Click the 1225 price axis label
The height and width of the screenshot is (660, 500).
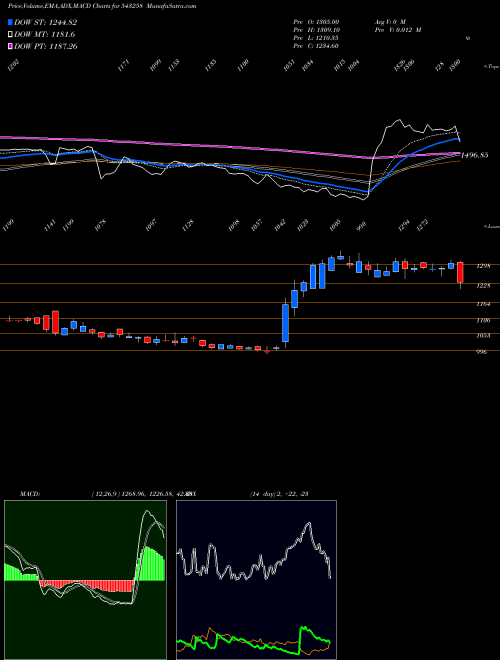tap(483, 285)
